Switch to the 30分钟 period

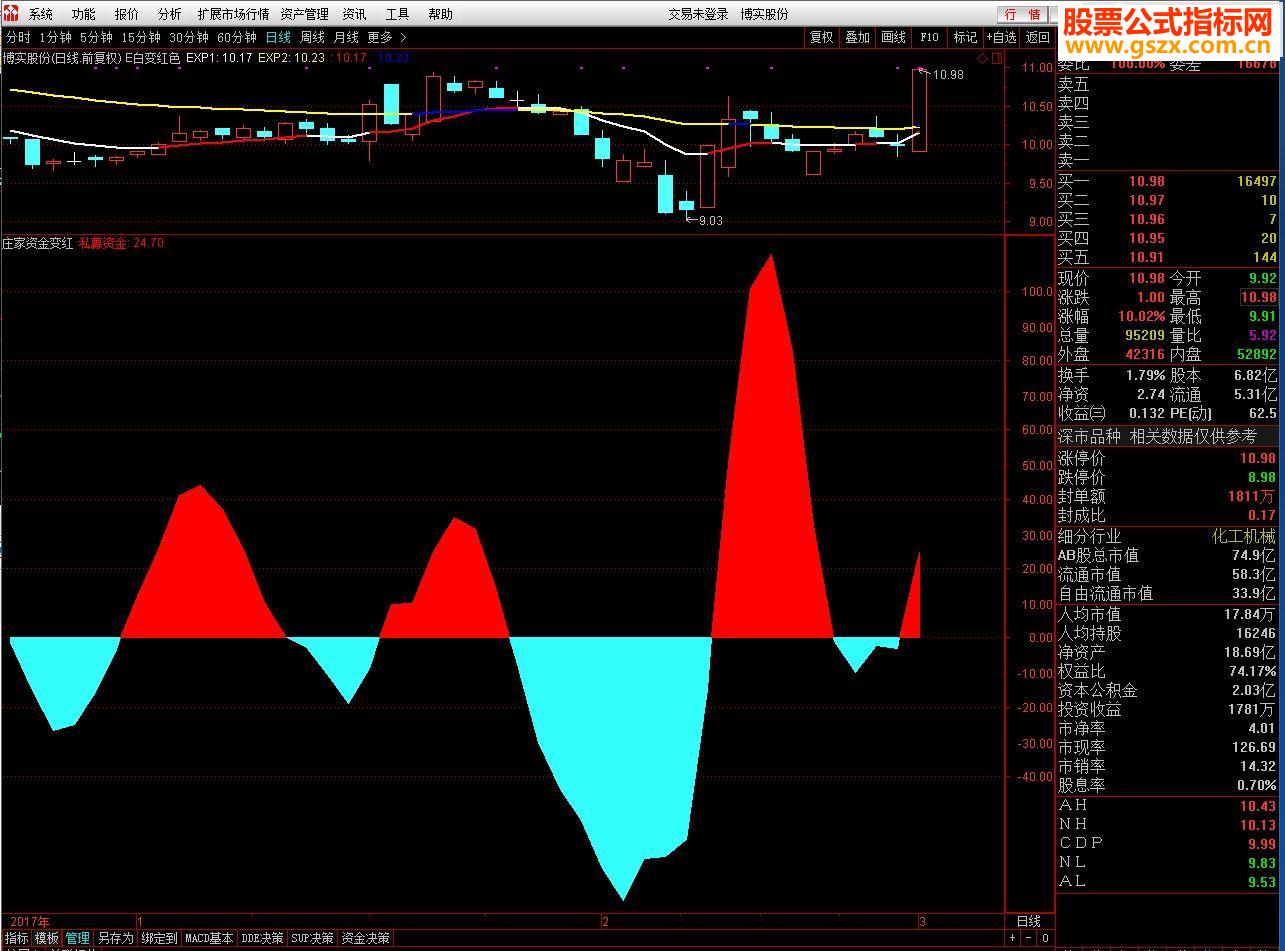(189, 37)
